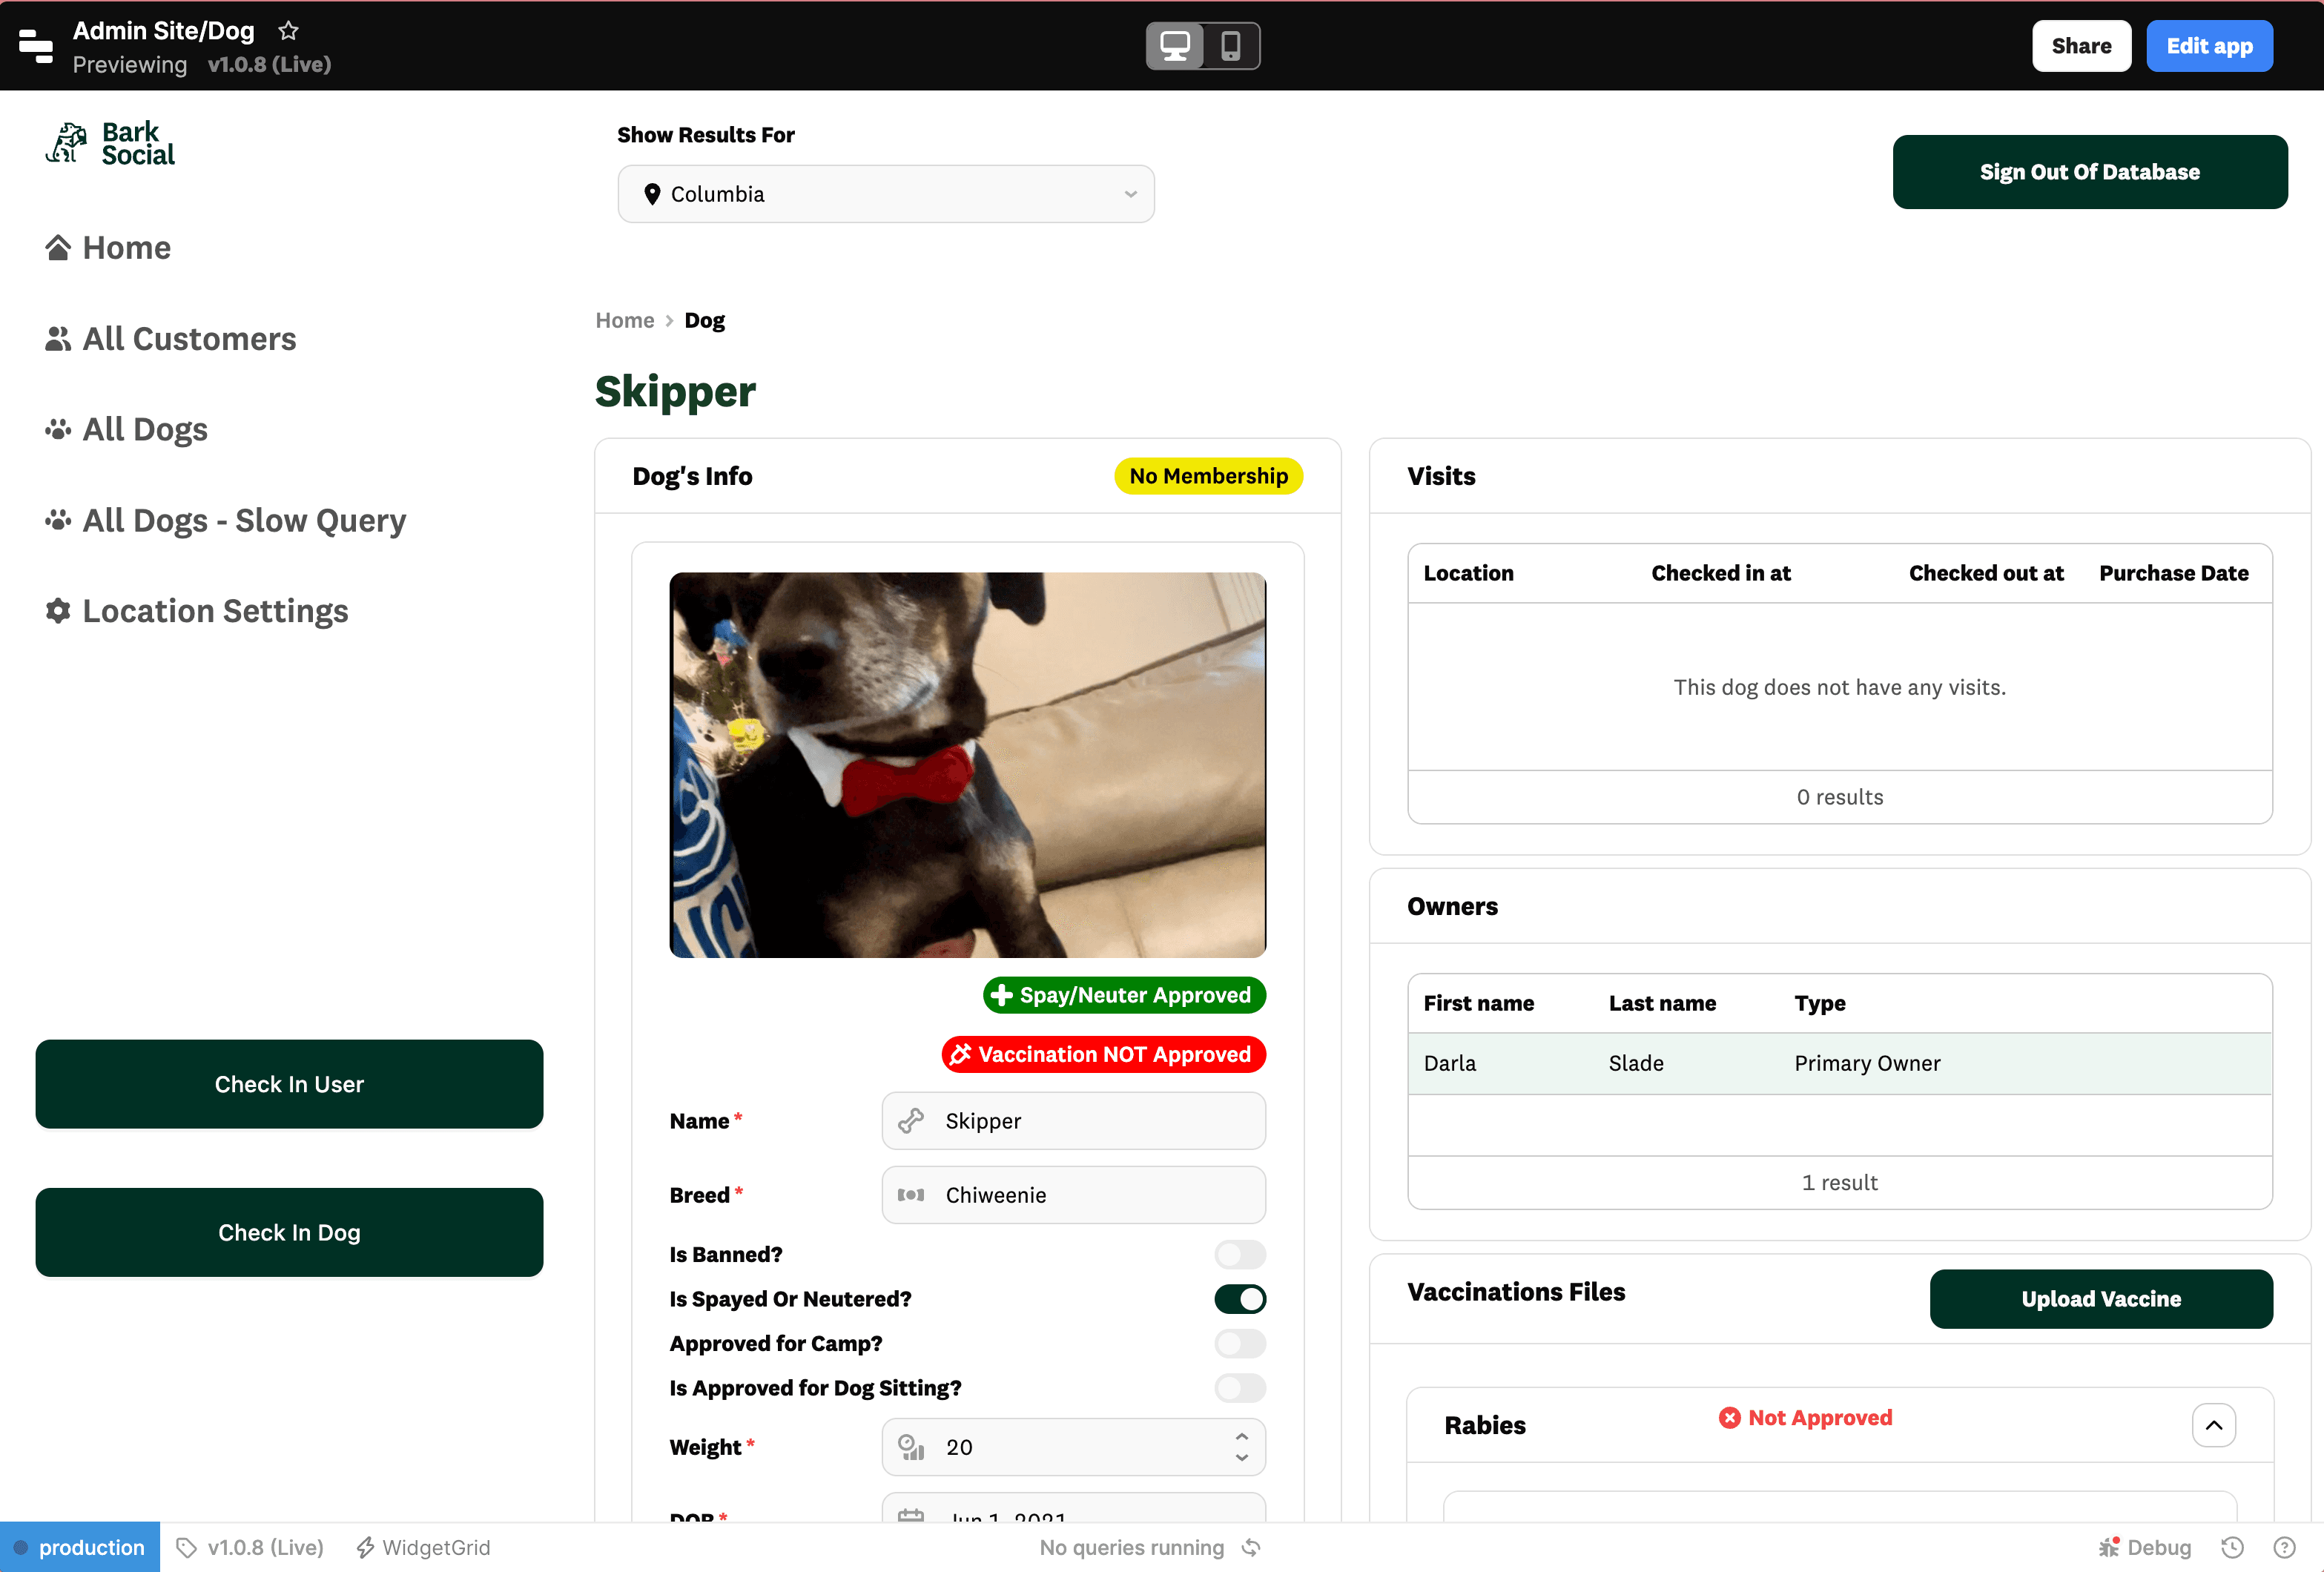Click the red X icon next to Not Approved
The image size is (2324, 1572).
tap(1729, 1418)
